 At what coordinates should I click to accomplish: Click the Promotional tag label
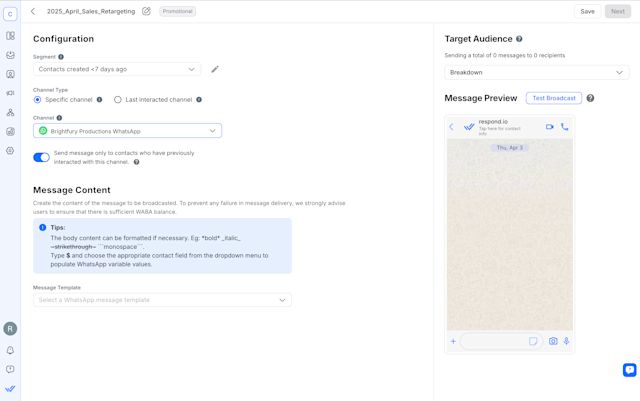178,11
